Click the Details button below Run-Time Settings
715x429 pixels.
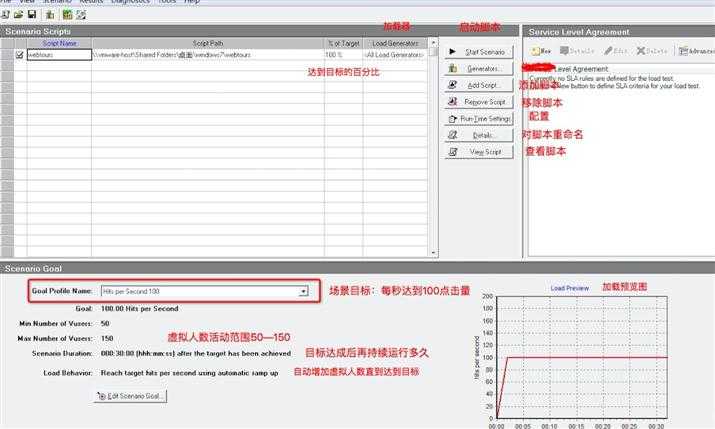(x=479, y=135)
